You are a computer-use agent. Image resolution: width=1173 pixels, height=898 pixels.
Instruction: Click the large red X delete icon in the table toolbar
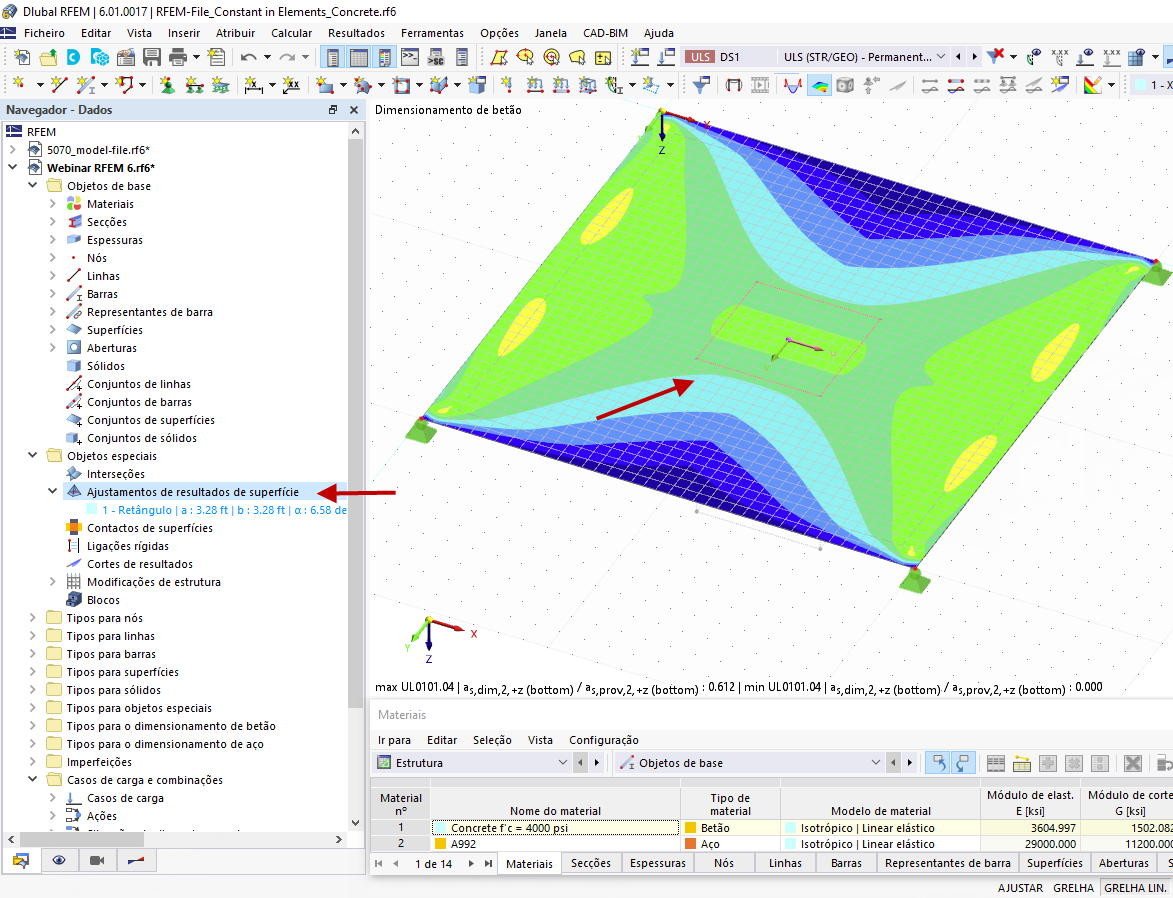(1133, 763)
